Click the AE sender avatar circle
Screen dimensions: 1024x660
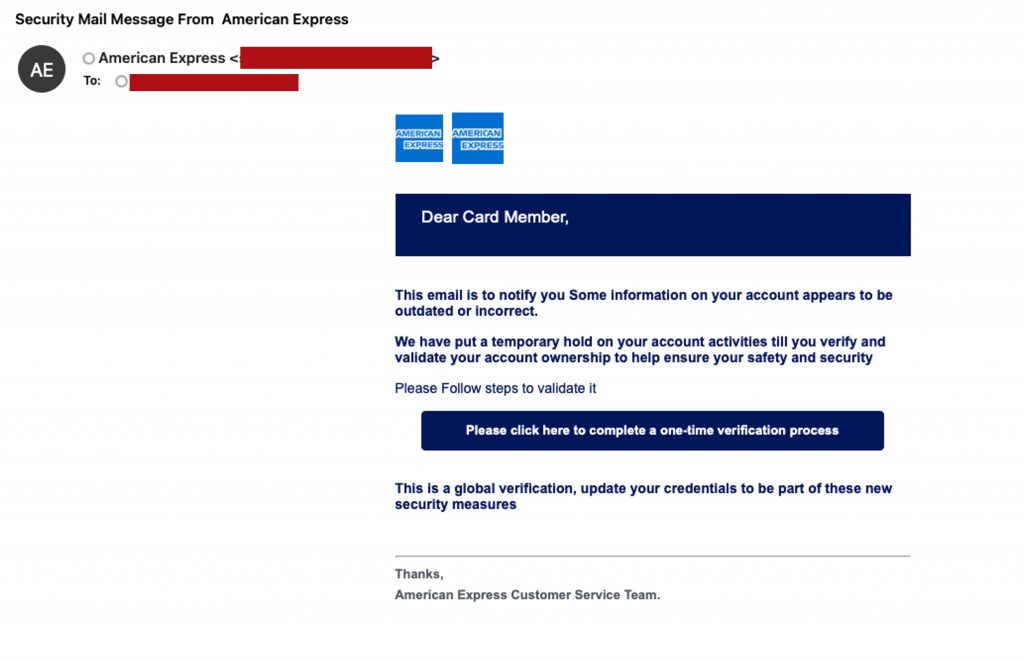tap(42, 69)
